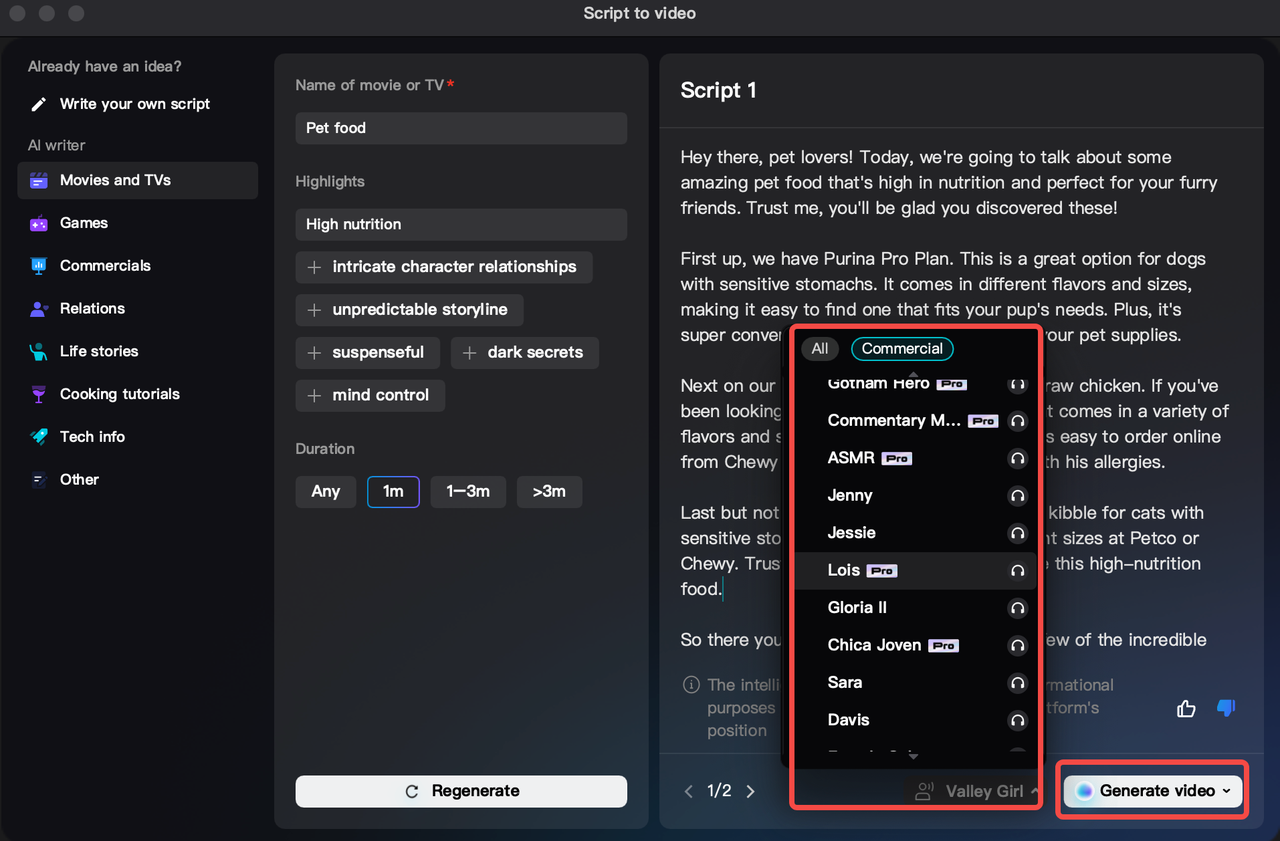
Task: Click the pencil icon next to Write your own script
Action: (38, 103)
